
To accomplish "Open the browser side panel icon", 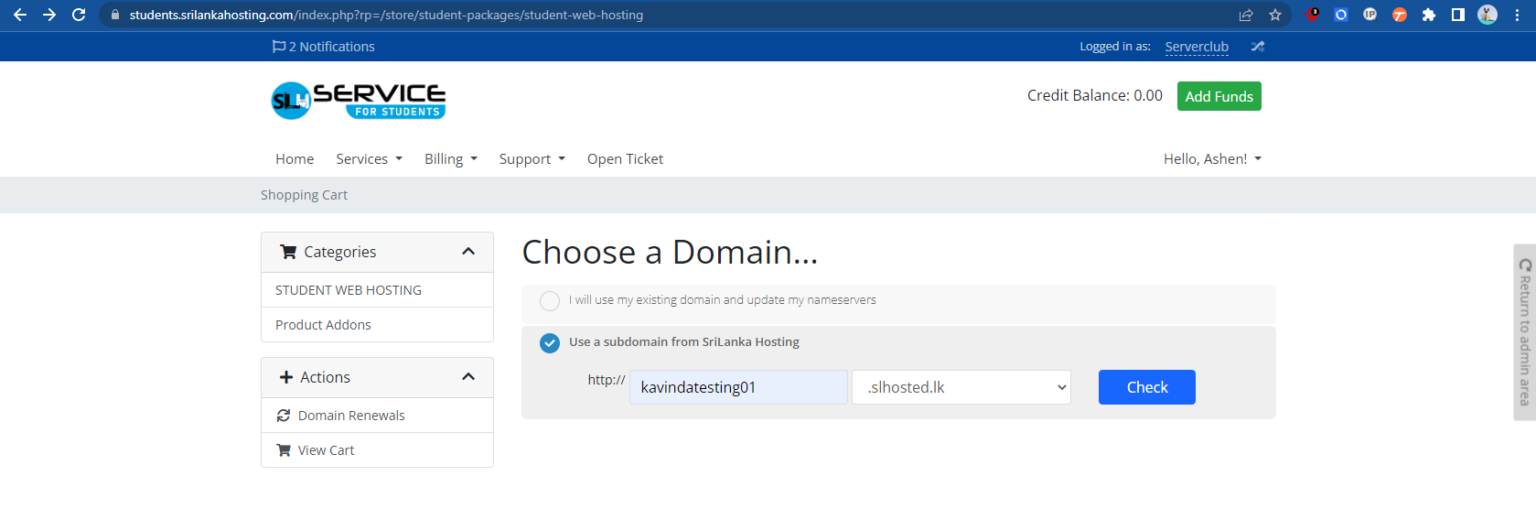I will coord(1458,15).
